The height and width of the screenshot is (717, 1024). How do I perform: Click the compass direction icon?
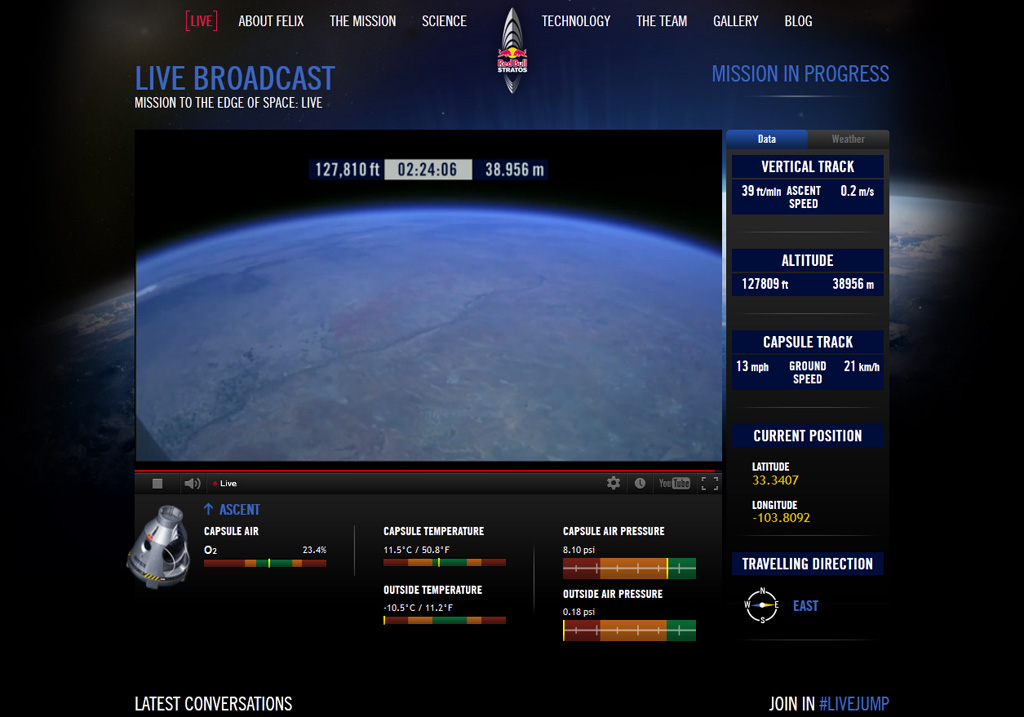(x=761, y=605)
